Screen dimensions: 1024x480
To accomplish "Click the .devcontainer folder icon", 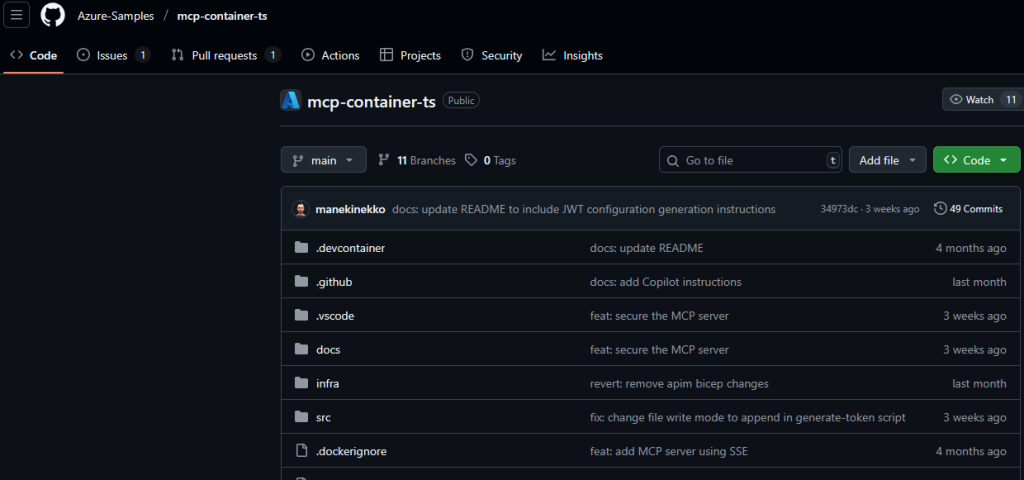I will 301,248.
